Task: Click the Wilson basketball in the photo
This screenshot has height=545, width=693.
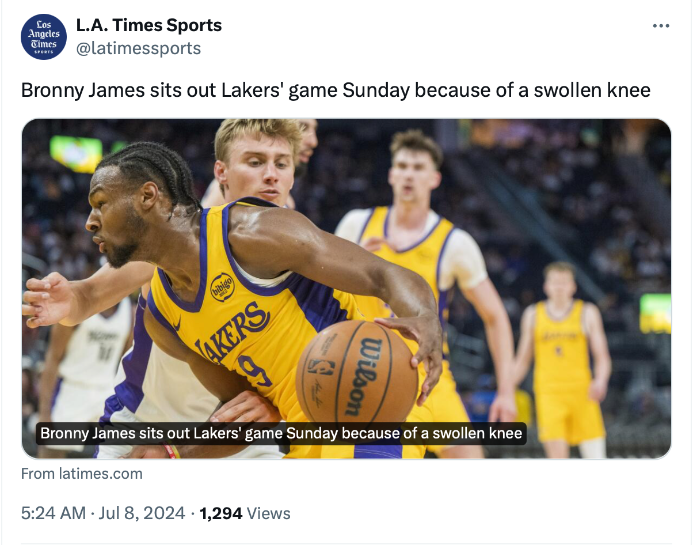Action: 357,373
